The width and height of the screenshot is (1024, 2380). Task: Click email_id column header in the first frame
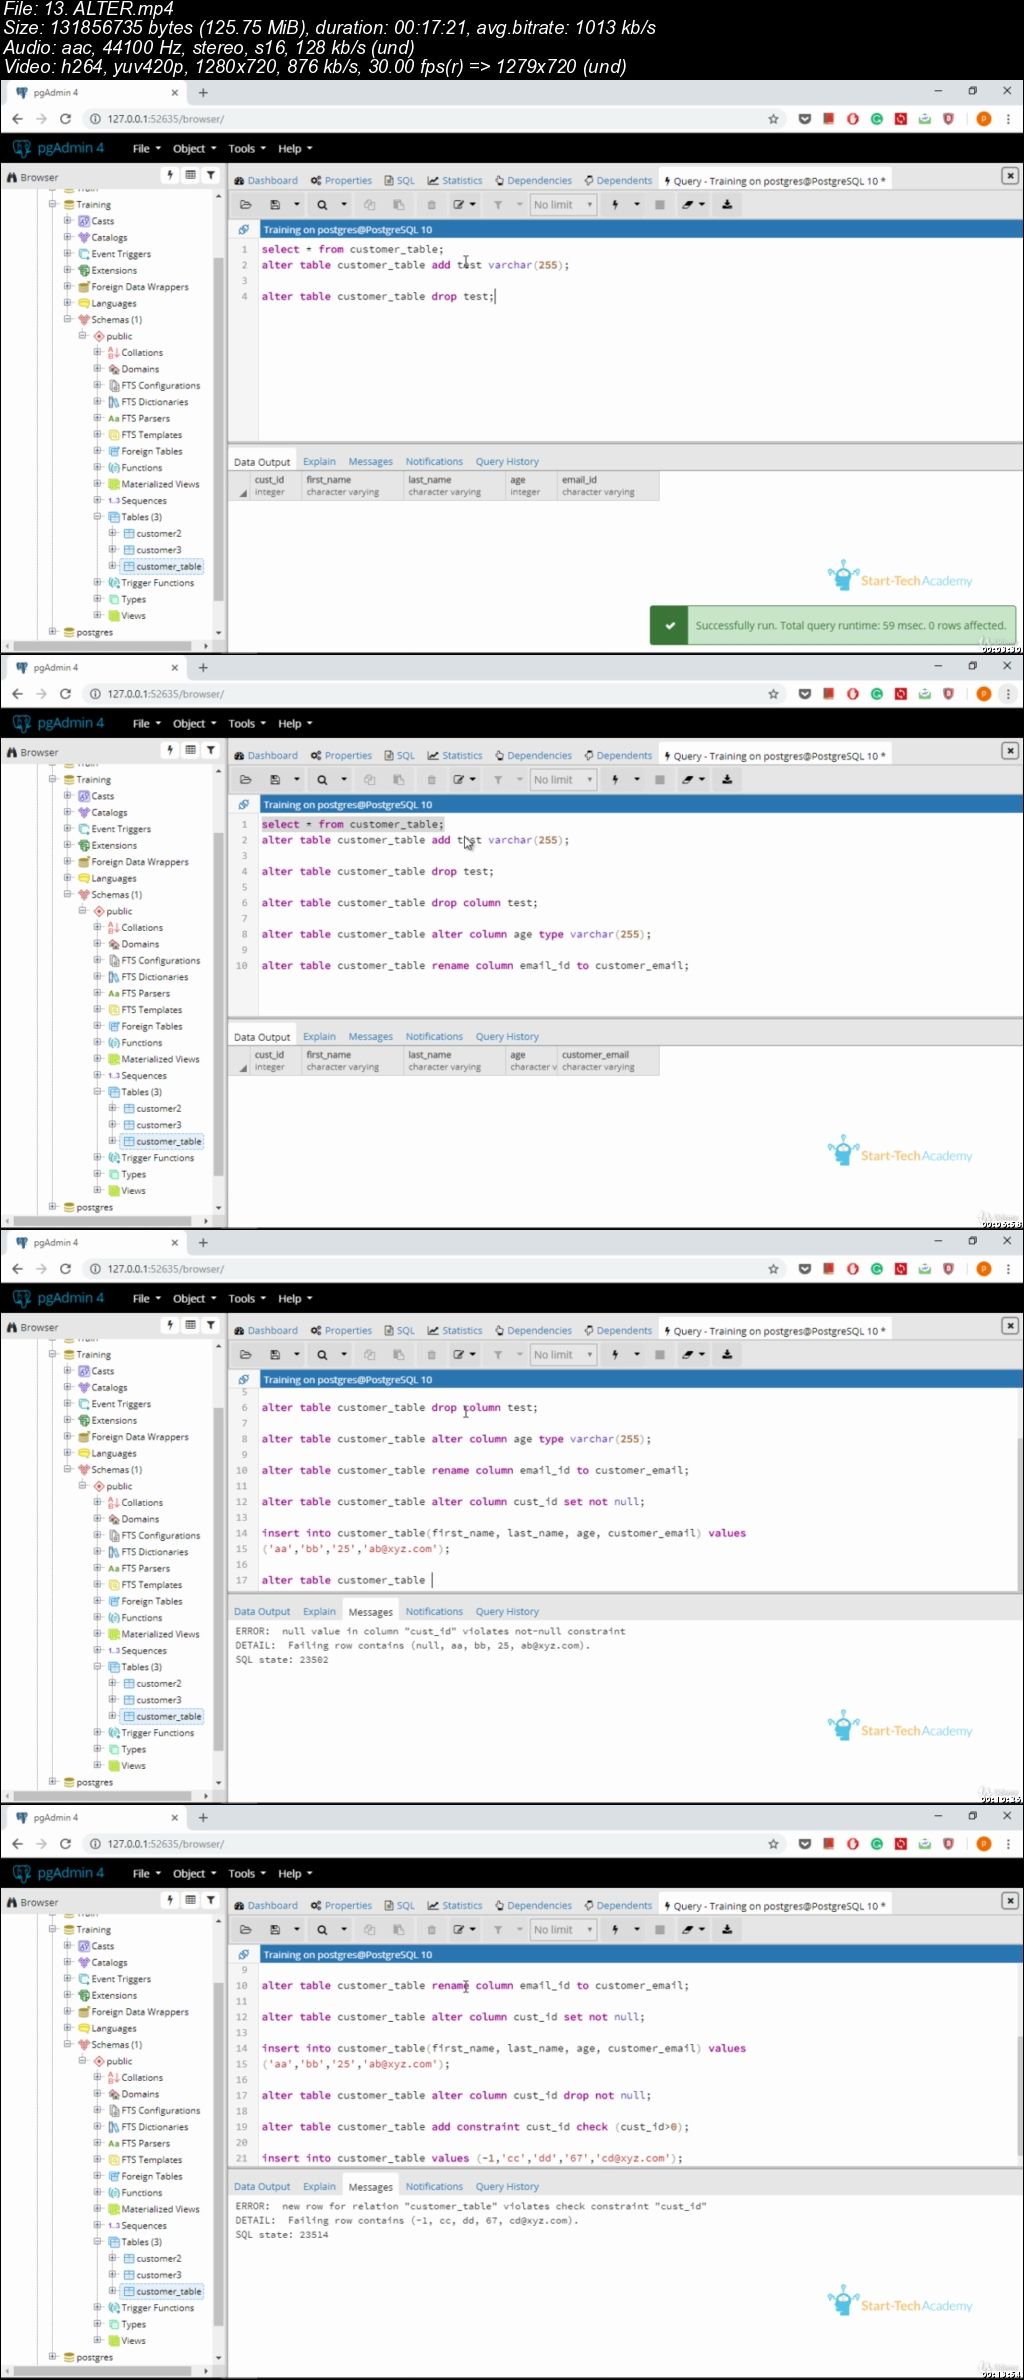pyautogui.click(x=607, y=486)
